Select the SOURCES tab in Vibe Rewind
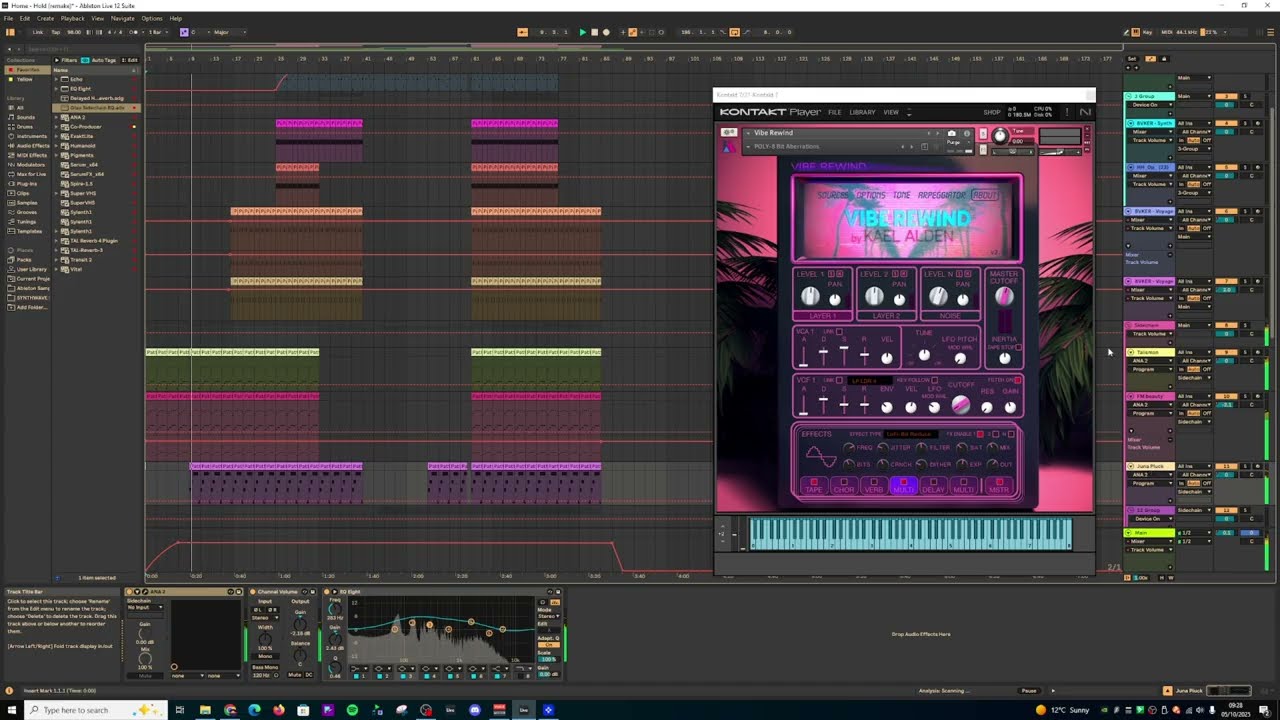1280x720 pixels. point(832,195)
